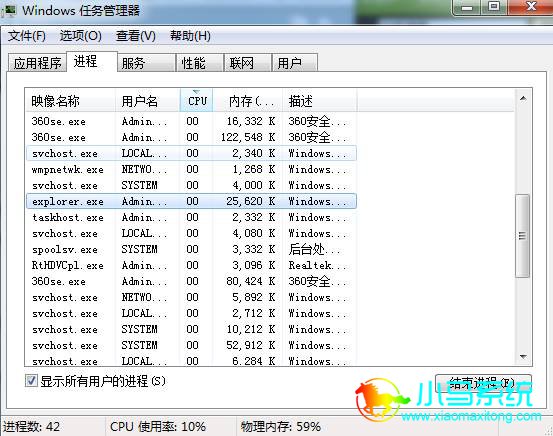
Task: Click 后台处... description cell
Action: (x=314, y=249)
